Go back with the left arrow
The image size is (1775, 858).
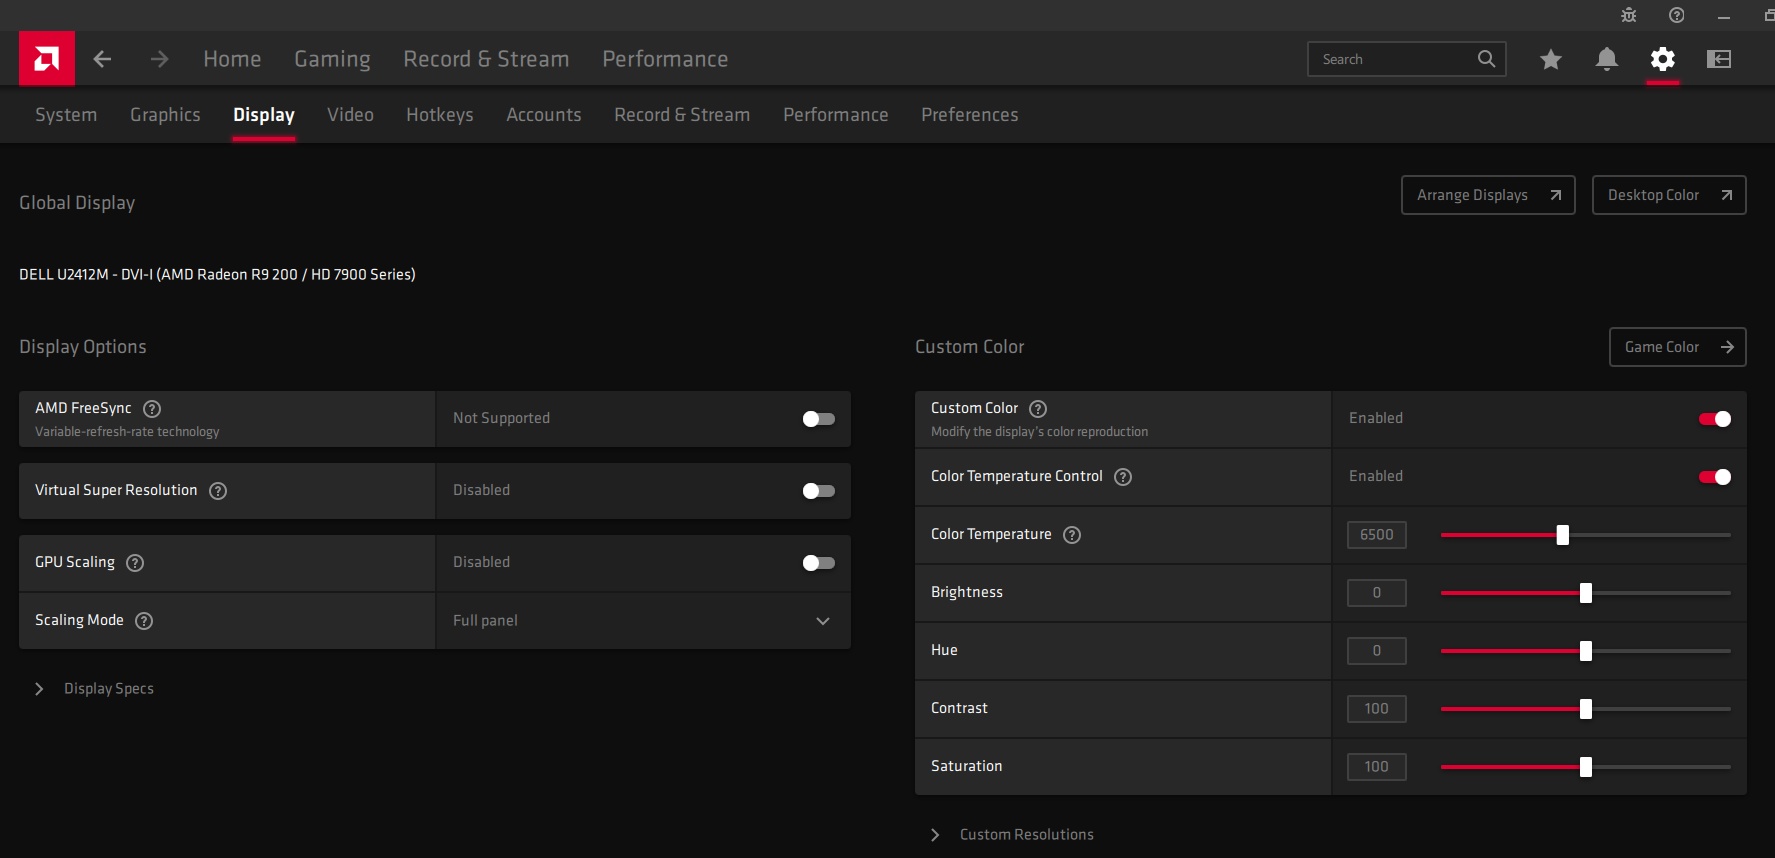[102, 59]
